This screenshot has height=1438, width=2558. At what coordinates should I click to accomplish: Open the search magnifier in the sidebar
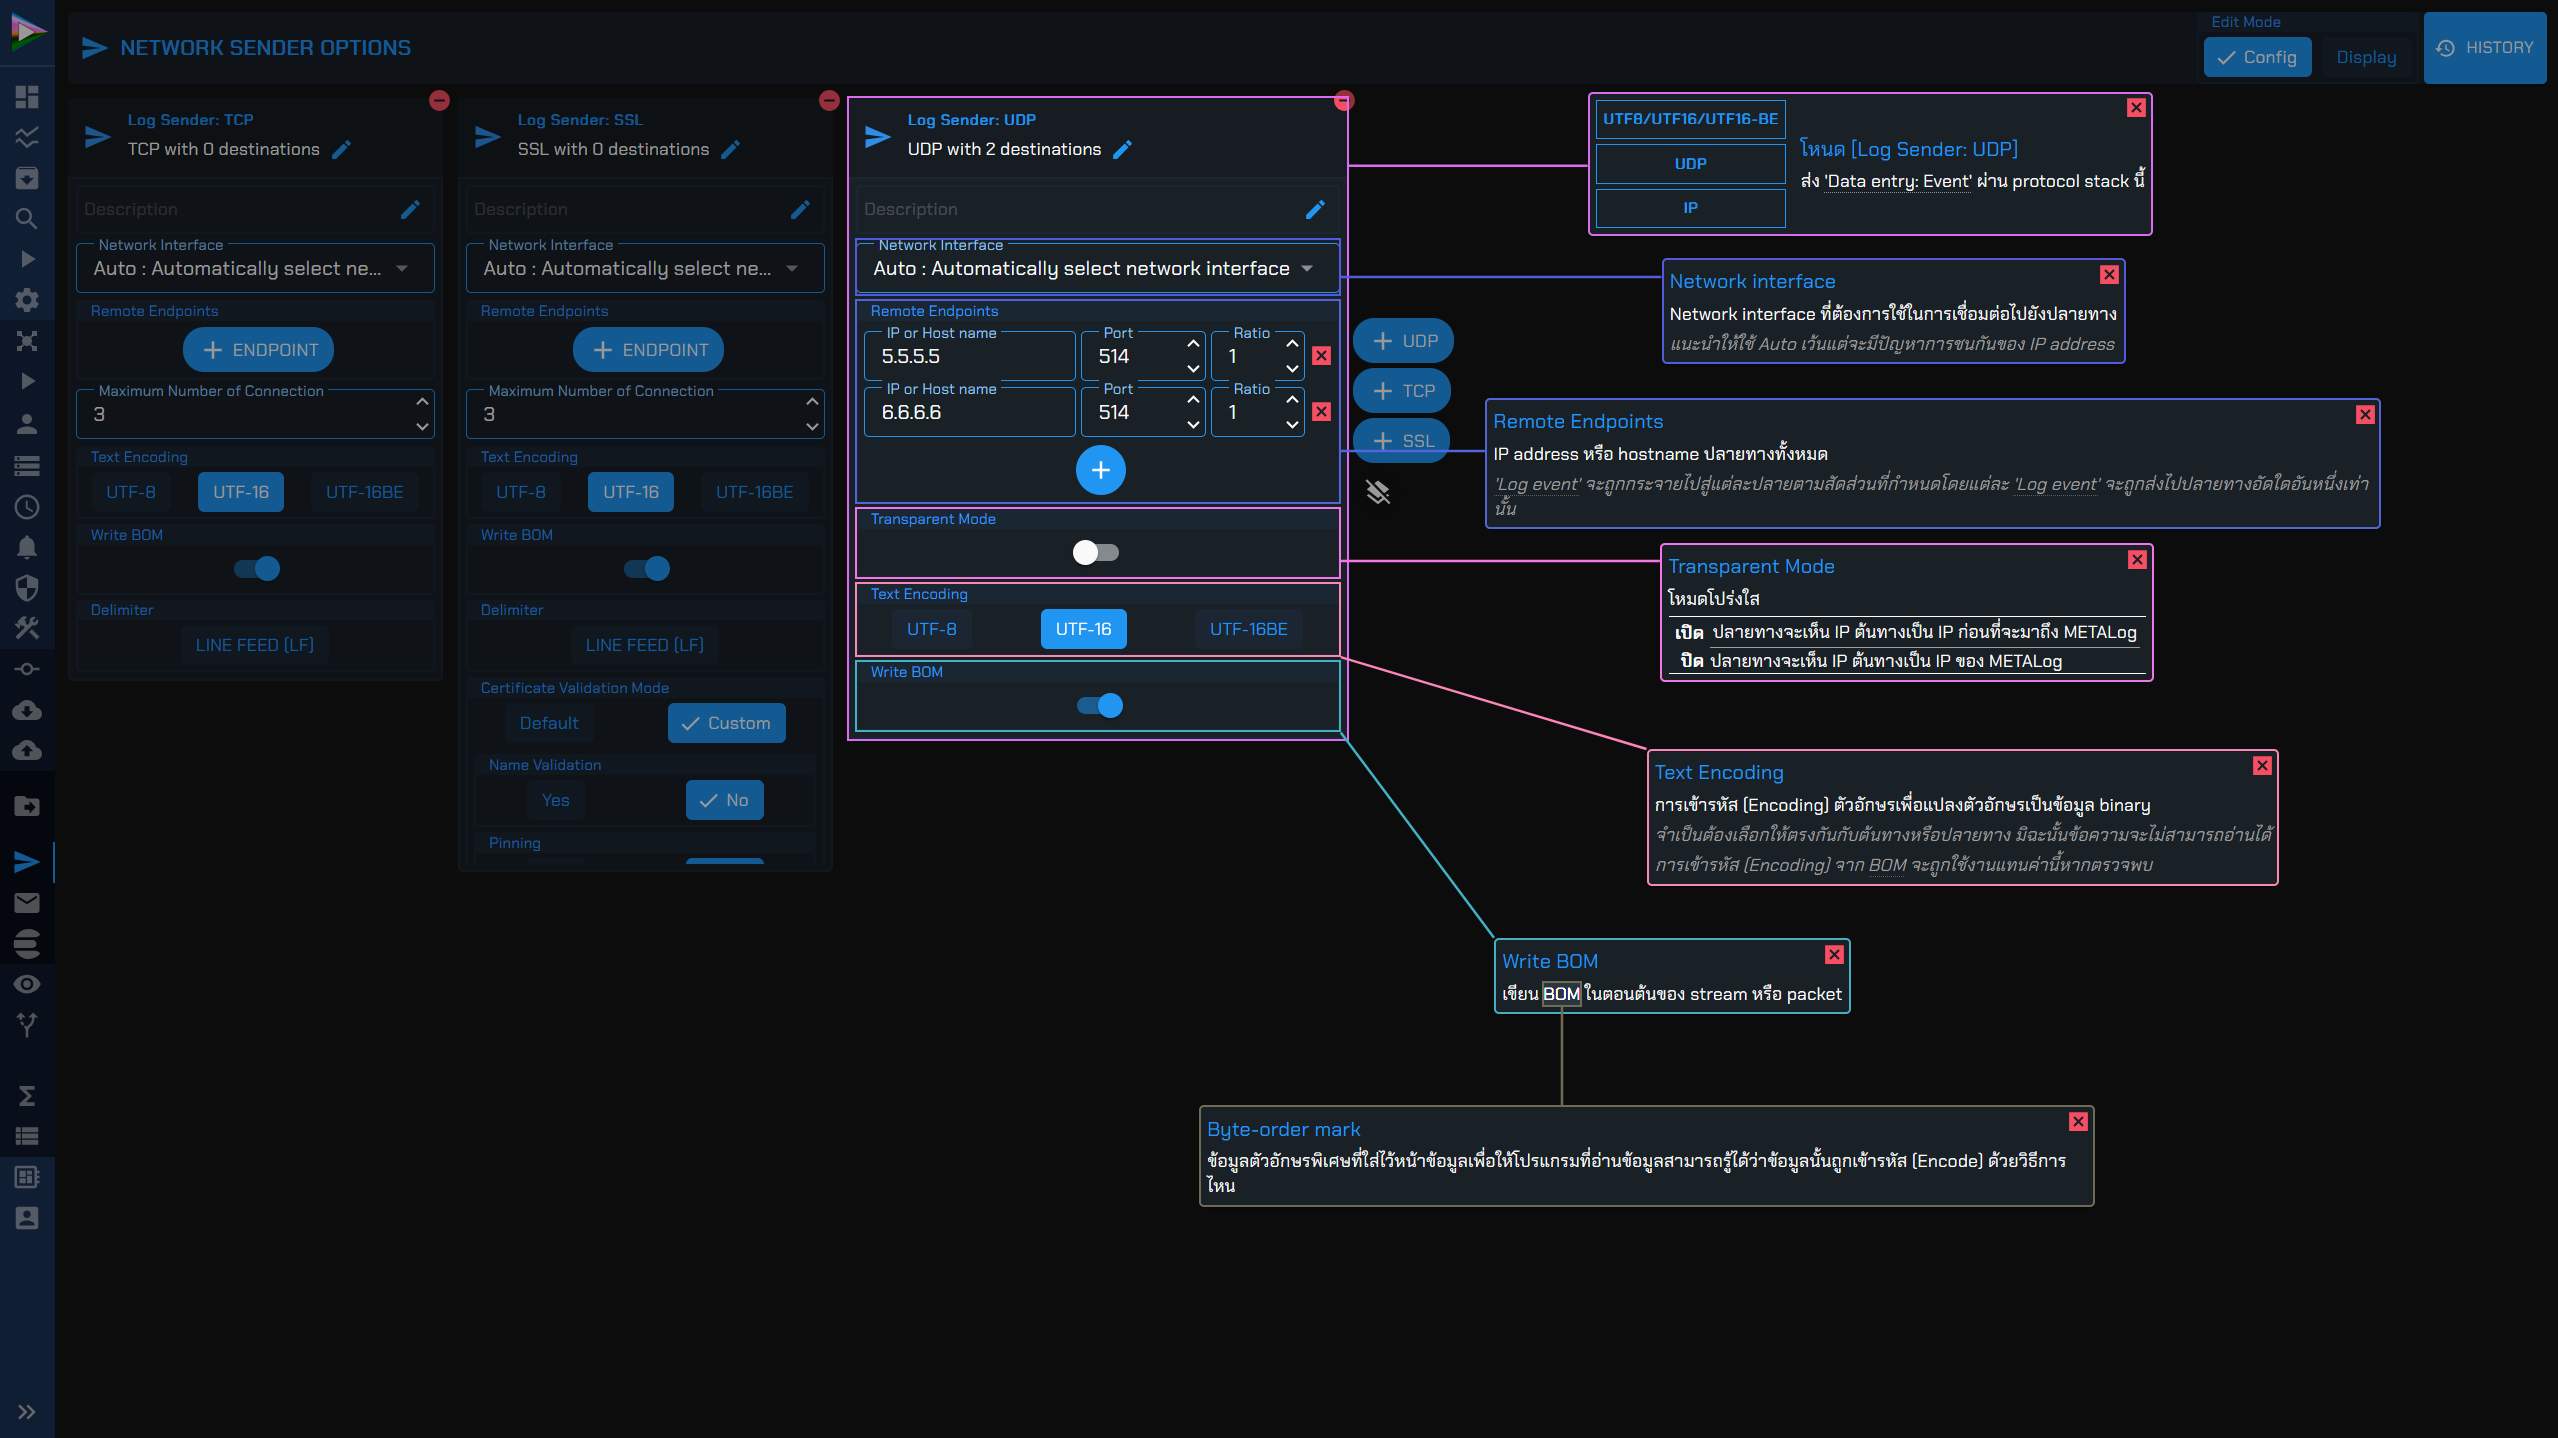click(27, 219)
